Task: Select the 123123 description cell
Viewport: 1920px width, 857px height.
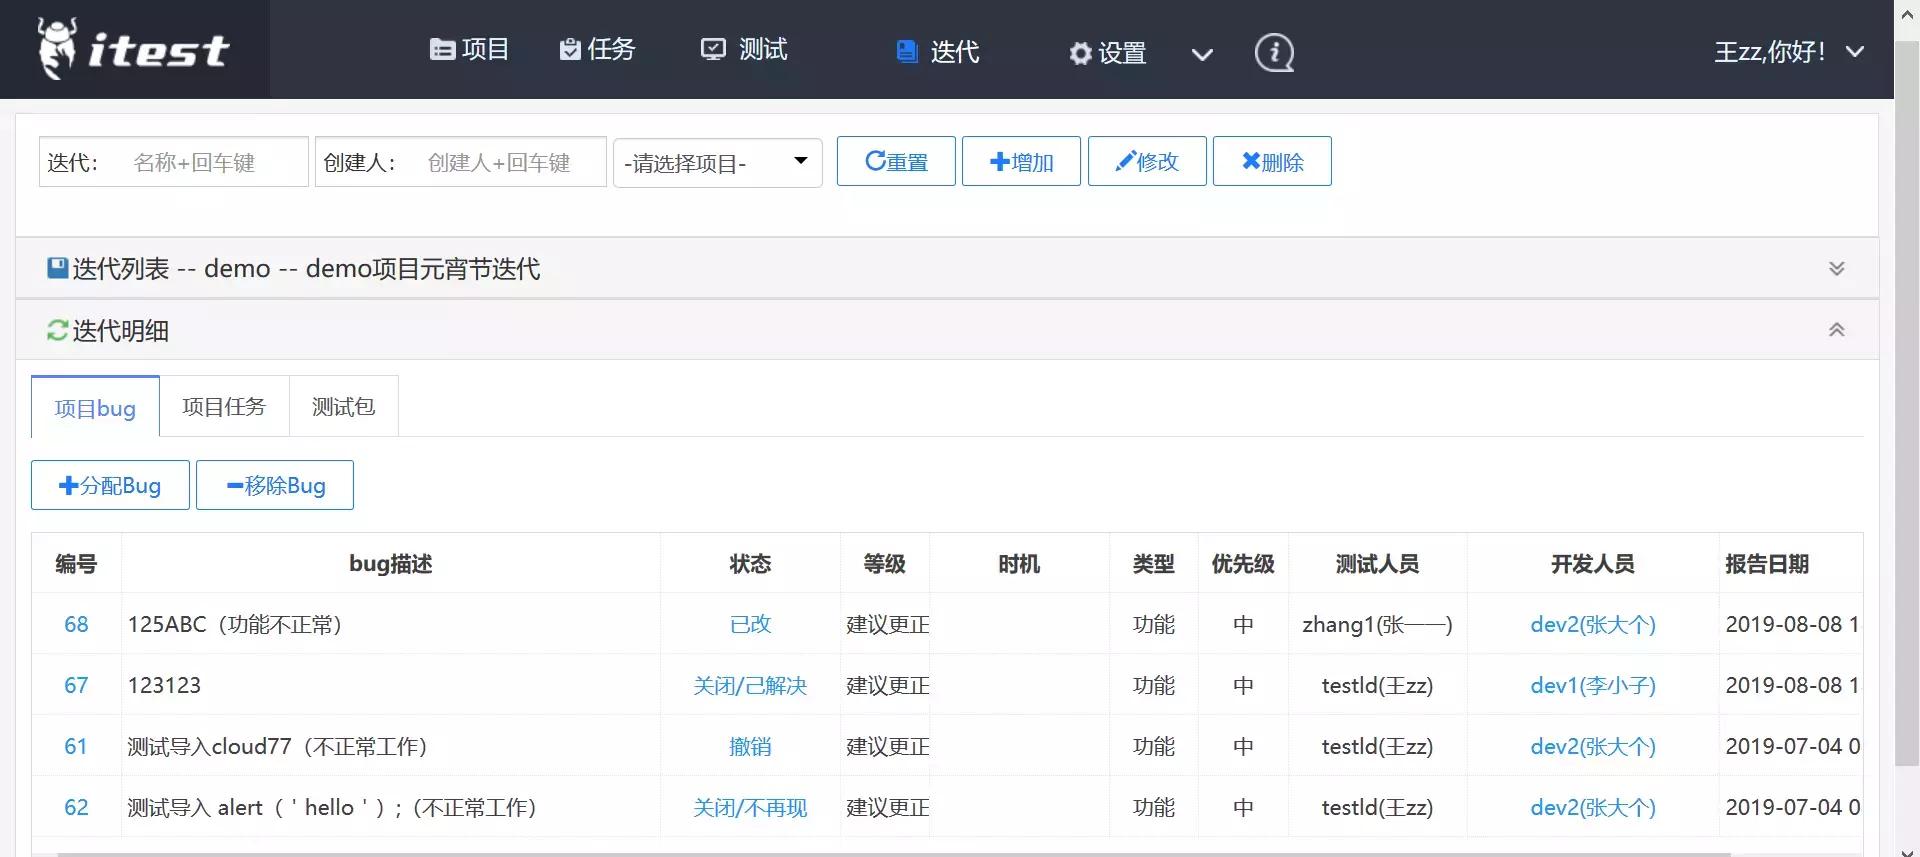Action: [x=390, y=685]
